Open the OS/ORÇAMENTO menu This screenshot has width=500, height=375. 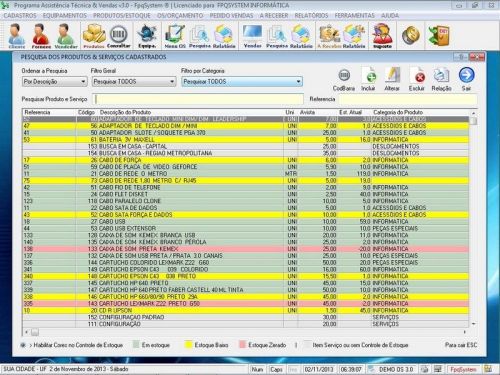click(180, 16)
